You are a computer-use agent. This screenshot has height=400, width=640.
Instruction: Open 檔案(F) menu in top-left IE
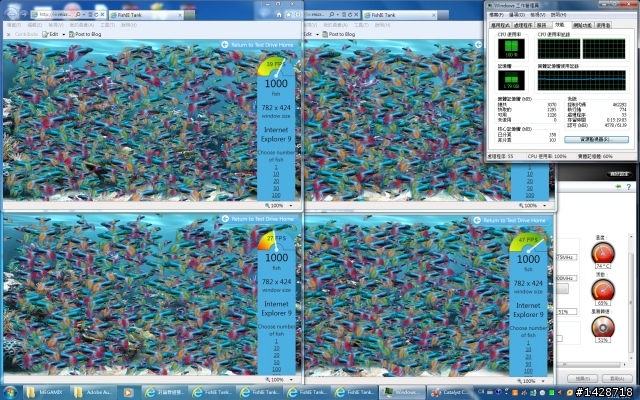point(13,25)
